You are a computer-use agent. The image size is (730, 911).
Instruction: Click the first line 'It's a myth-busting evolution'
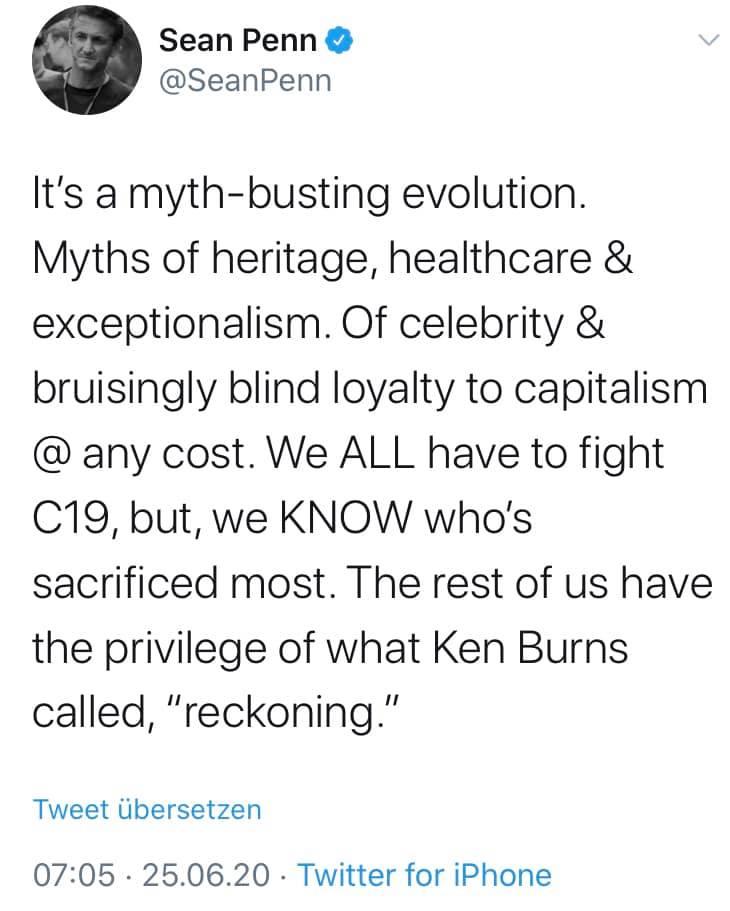[x=309, y=195]
